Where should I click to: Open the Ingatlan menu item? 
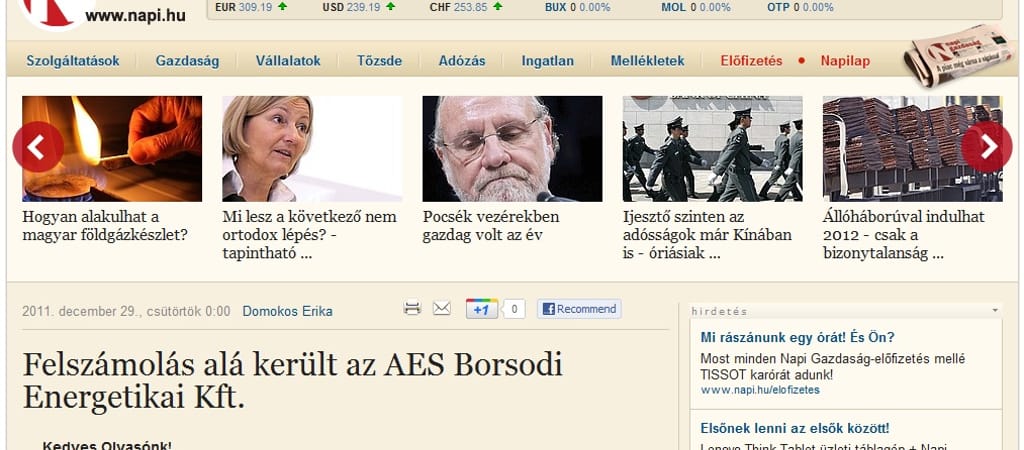pos(547,61)
